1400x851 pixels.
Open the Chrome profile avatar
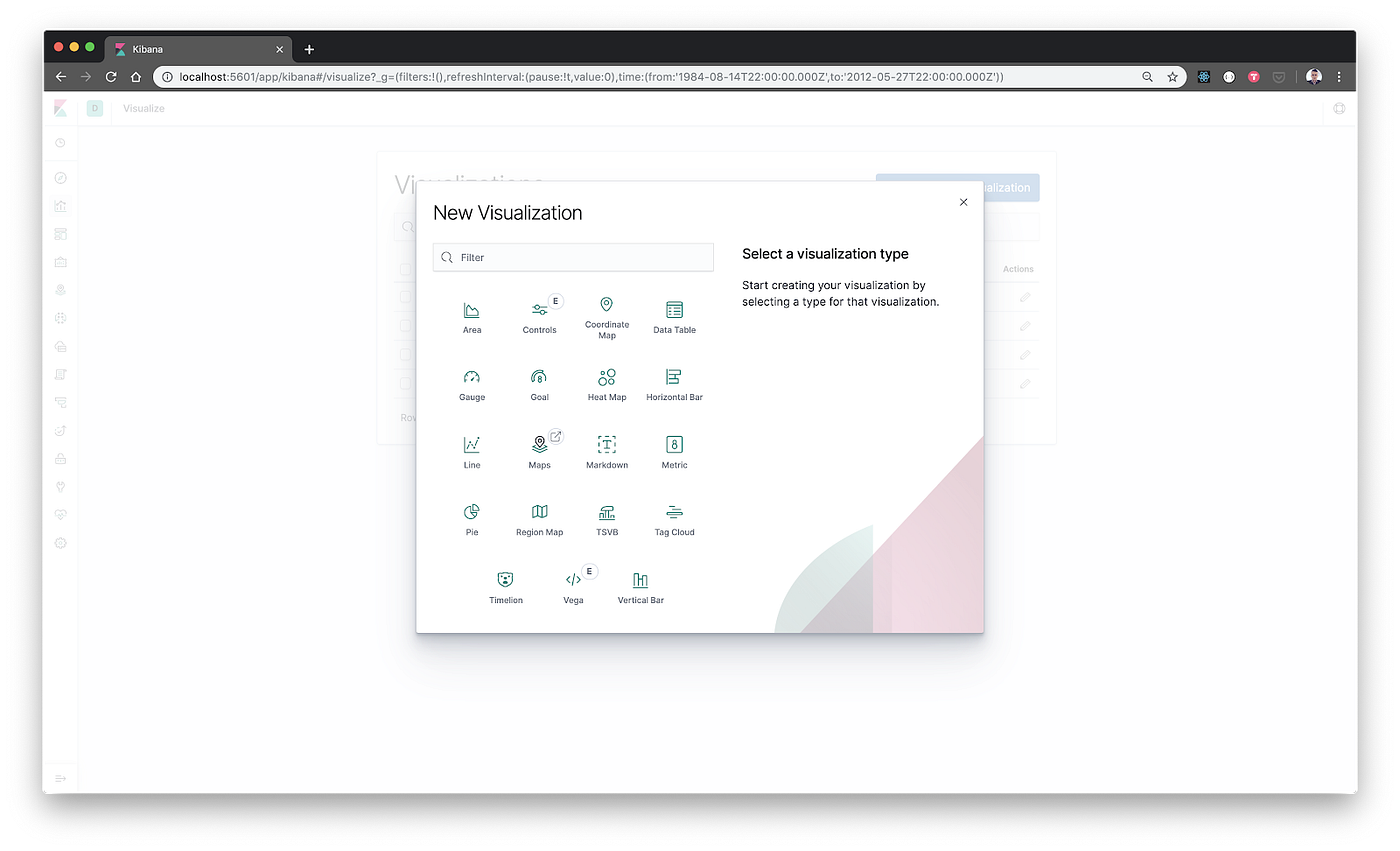point(1314,77)
